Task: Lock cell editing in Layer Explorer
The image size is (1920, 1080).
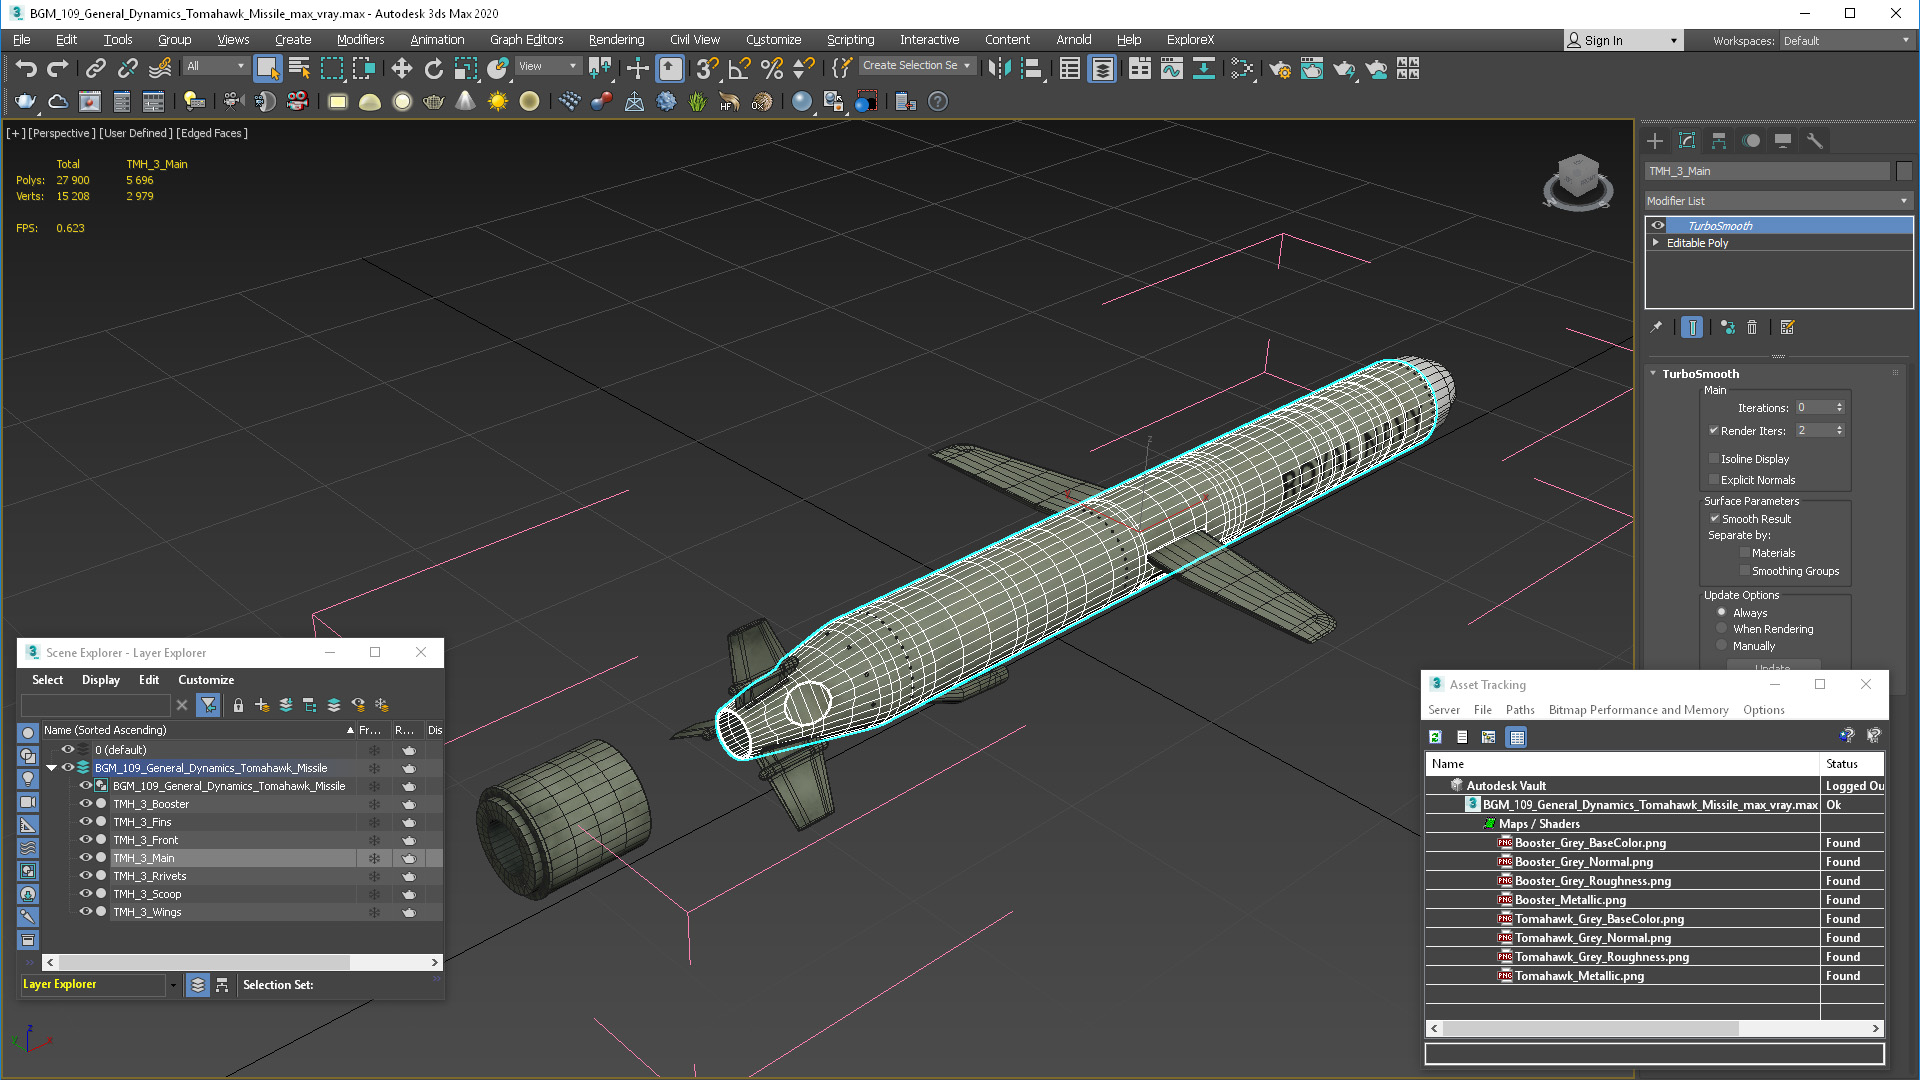Action: (238, 705)
